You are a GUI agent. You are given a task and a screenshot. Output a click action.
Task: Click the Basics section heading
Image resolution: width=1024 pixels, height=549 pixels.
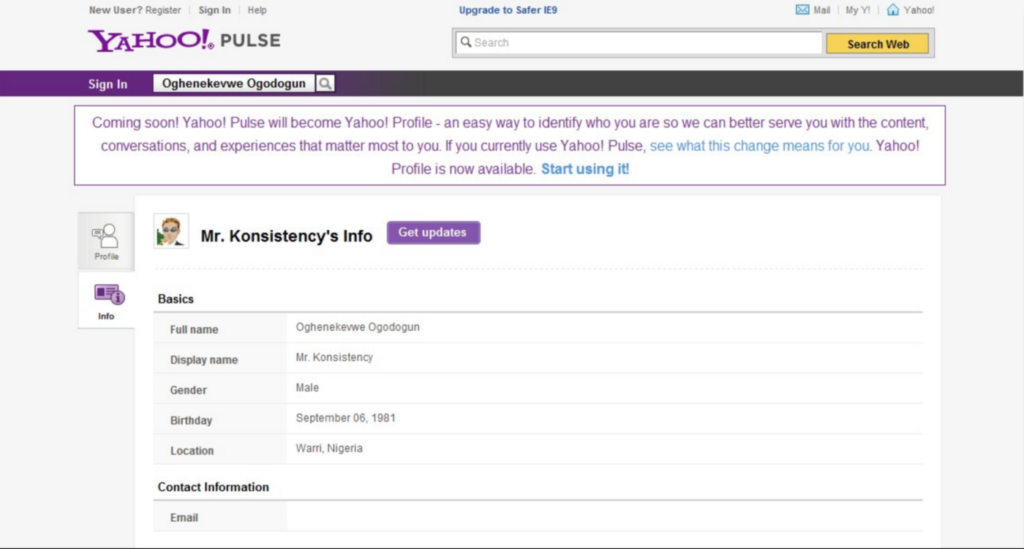coord(176,299)
